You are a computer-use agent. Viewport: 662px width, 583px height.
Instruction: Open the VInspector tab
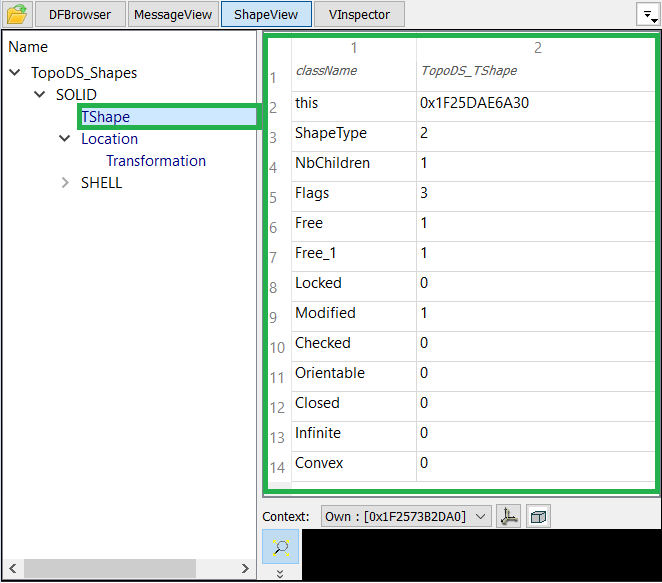click(358, 14)
